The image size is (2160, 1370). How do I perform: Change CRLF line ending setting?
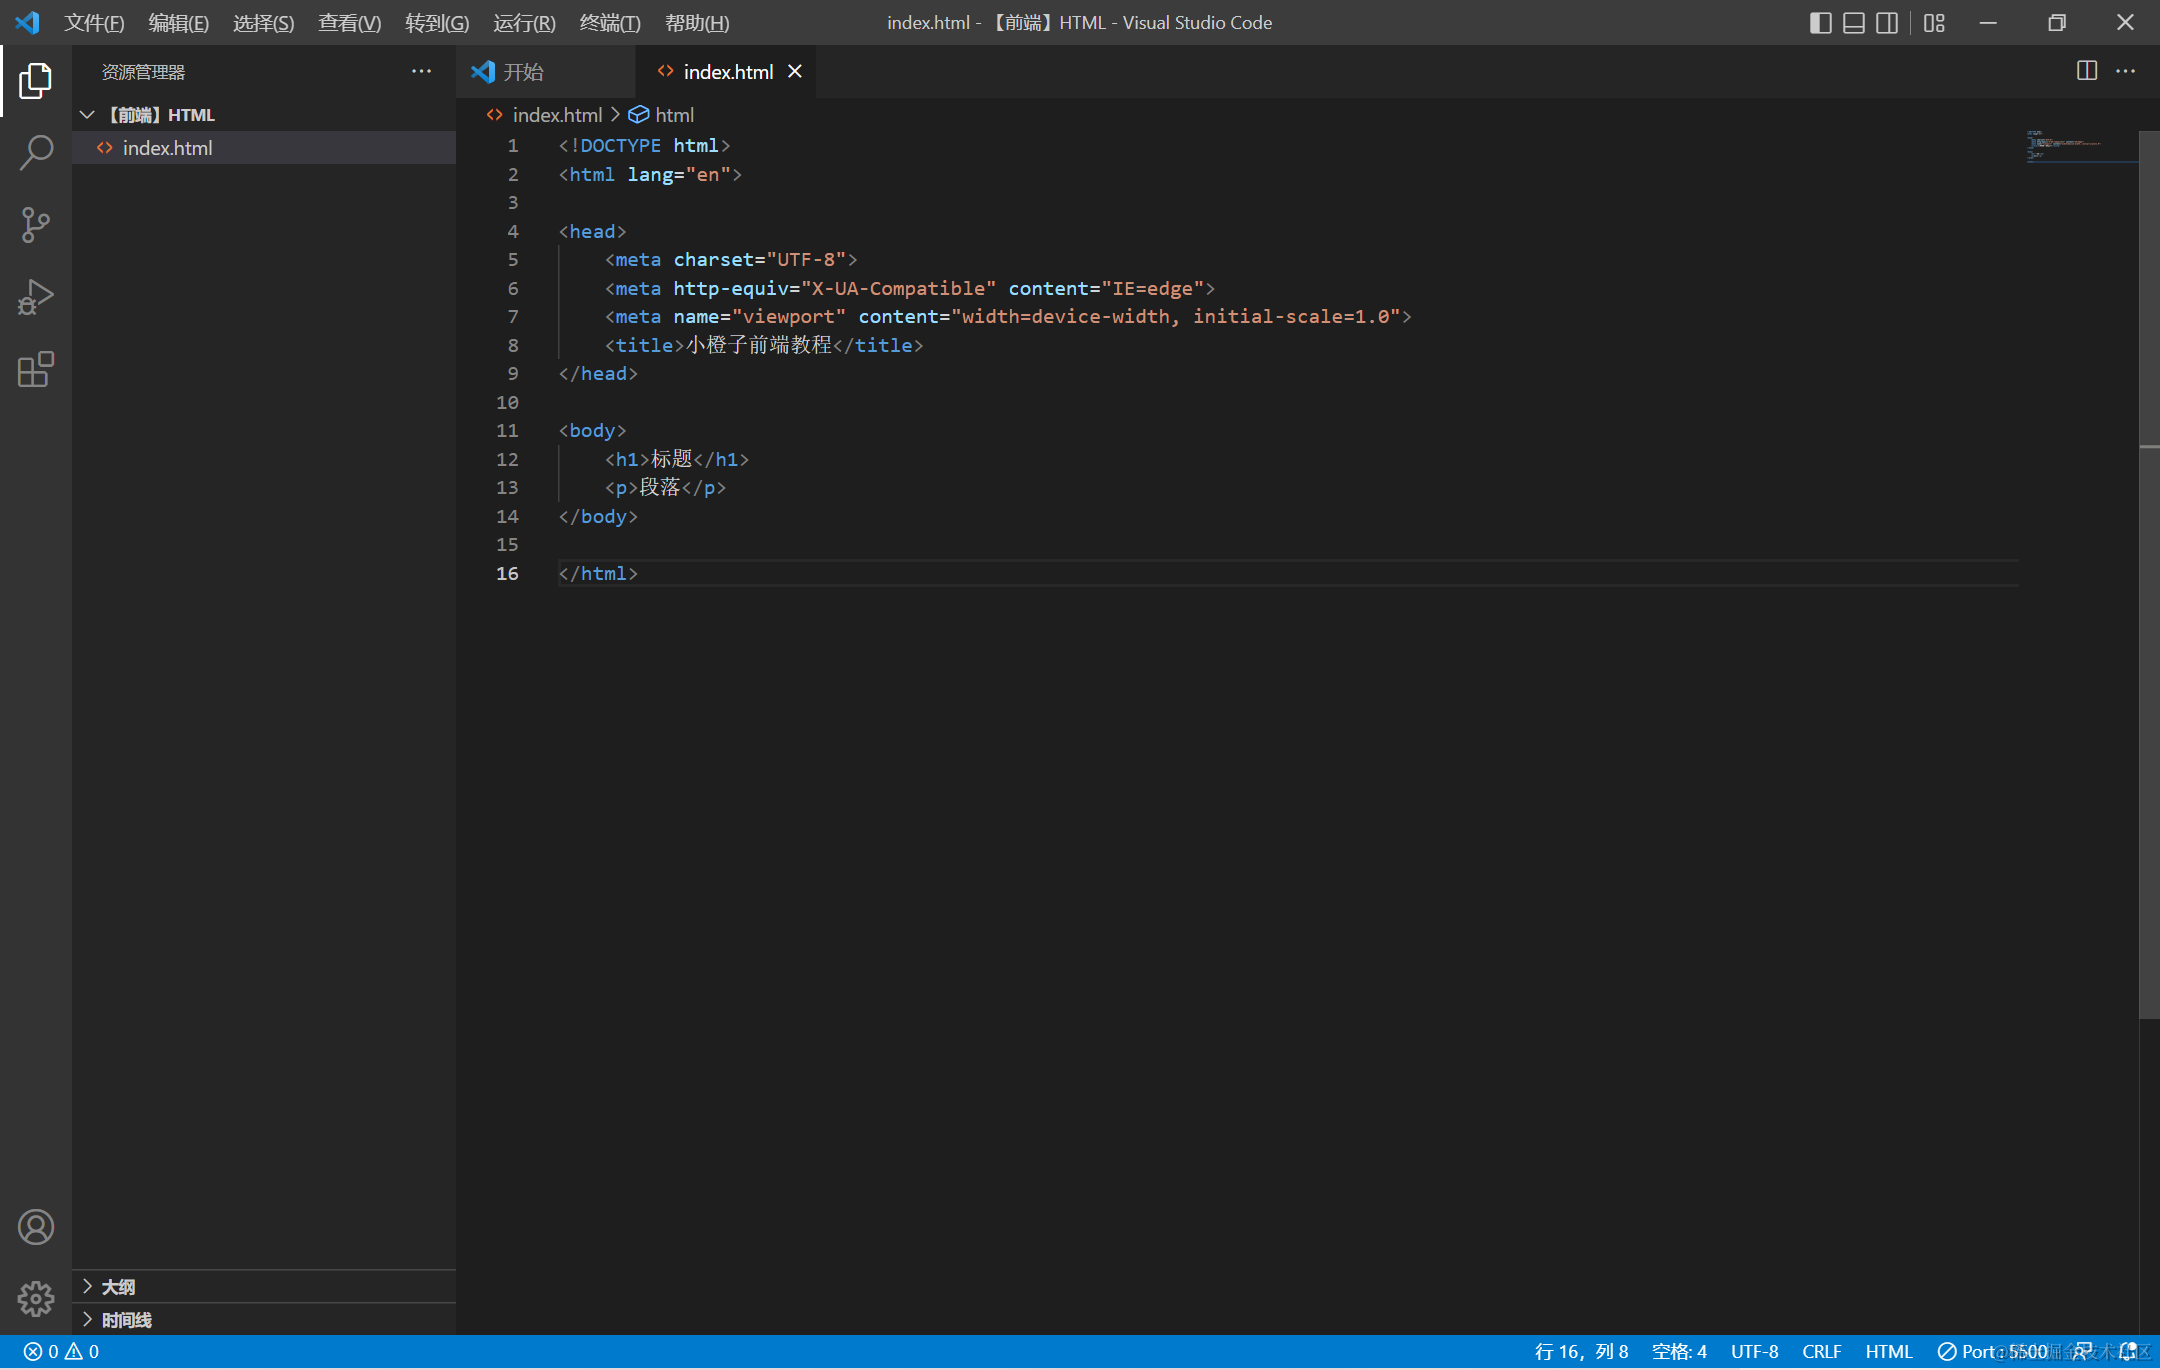click(x=1821, y=1351)
